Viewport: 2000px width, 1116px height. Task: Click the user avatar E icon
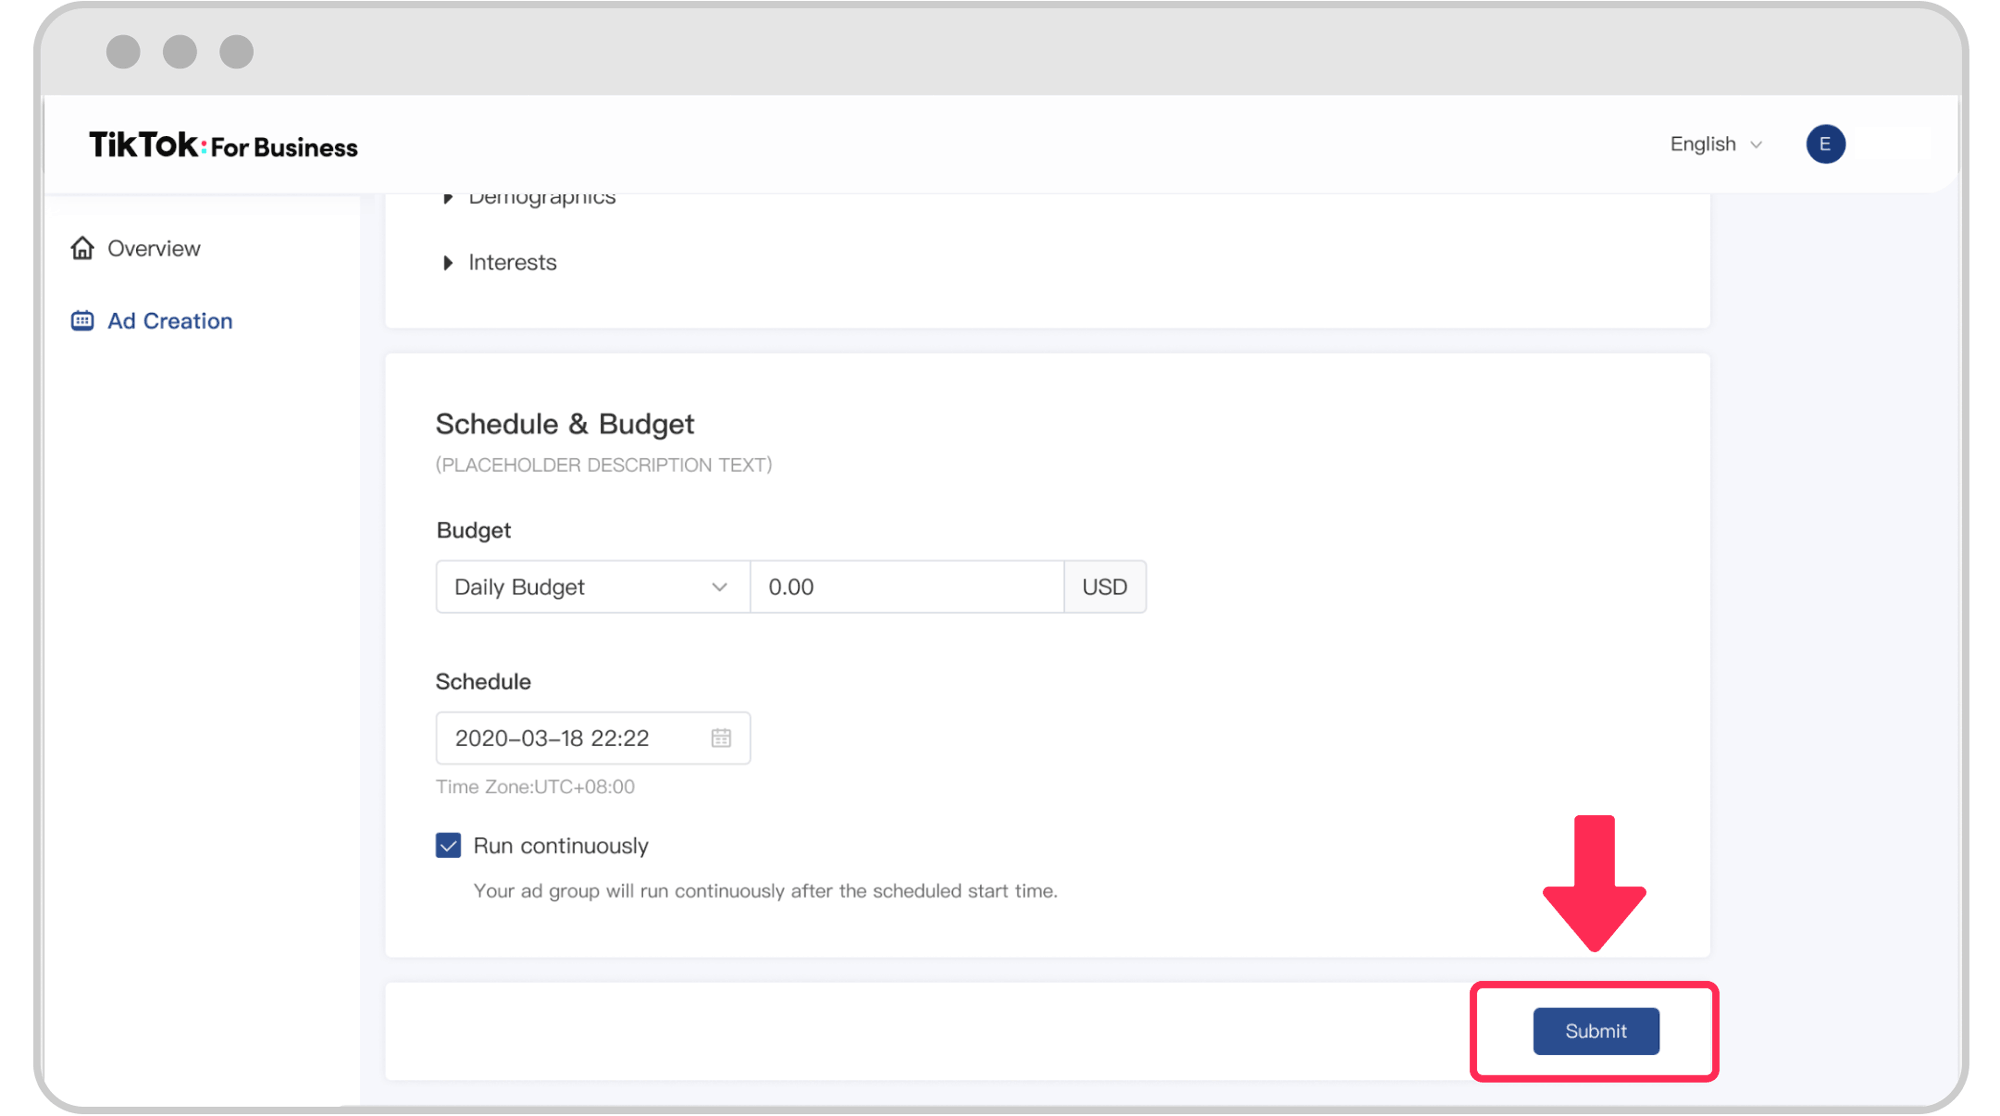1825,144
